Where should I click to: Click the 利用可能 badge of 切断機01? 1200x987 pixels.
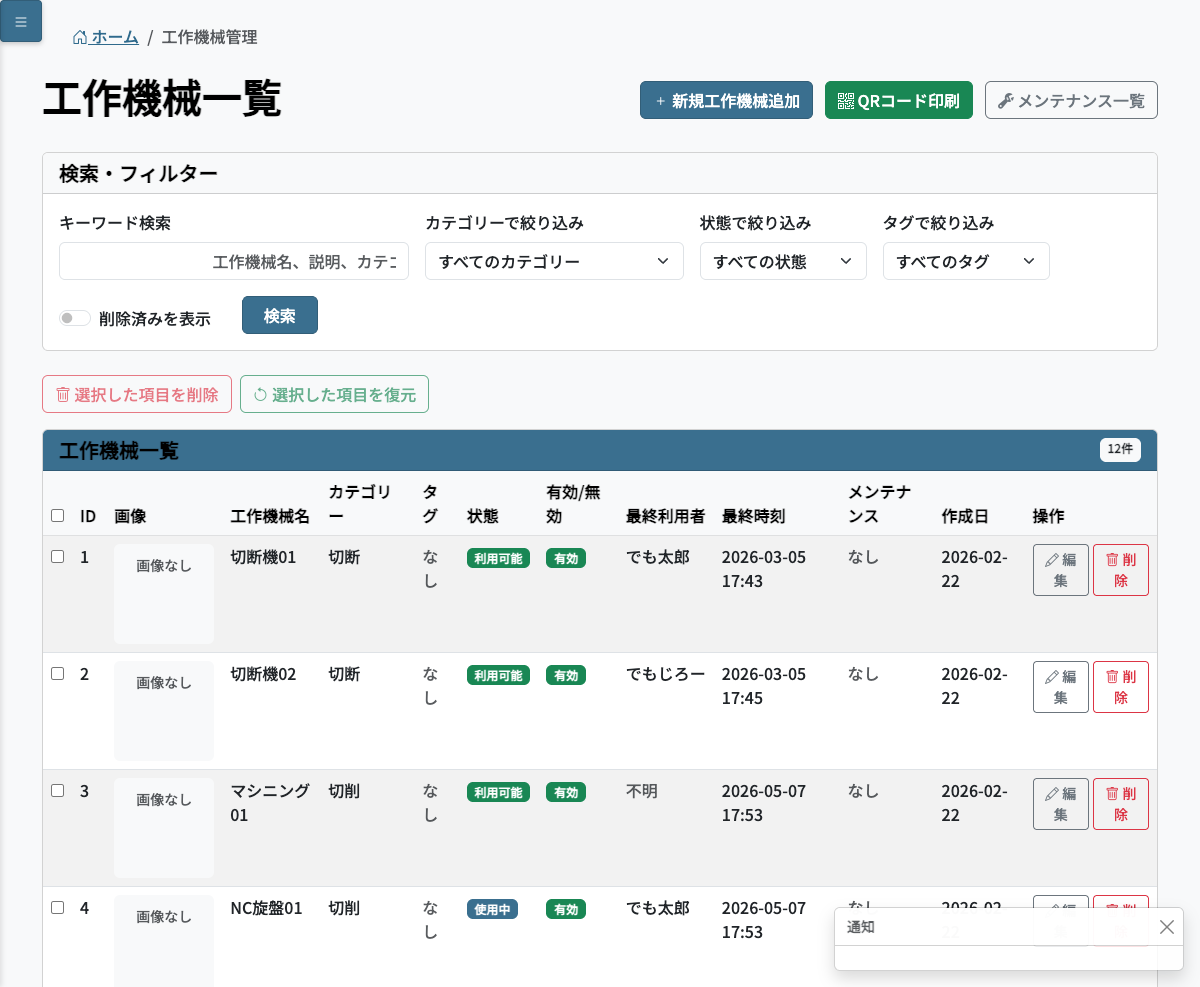(x=498, y=558)
